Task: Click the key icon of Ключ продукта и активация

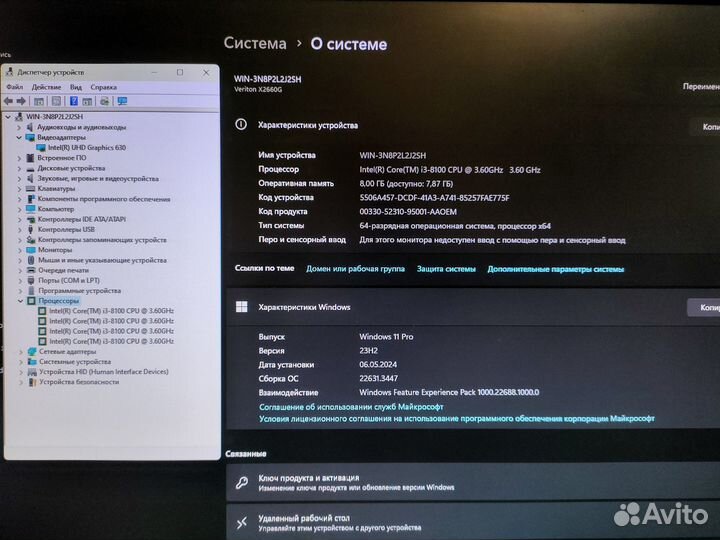Action: [242, 483]
